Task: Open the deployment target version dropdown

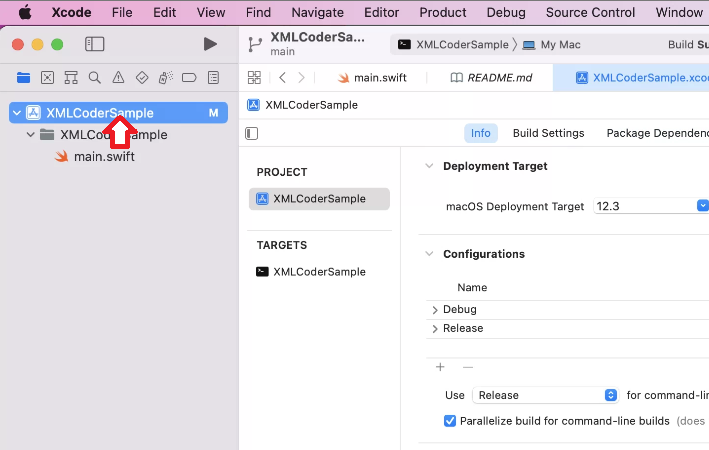Action: point(703,206)
